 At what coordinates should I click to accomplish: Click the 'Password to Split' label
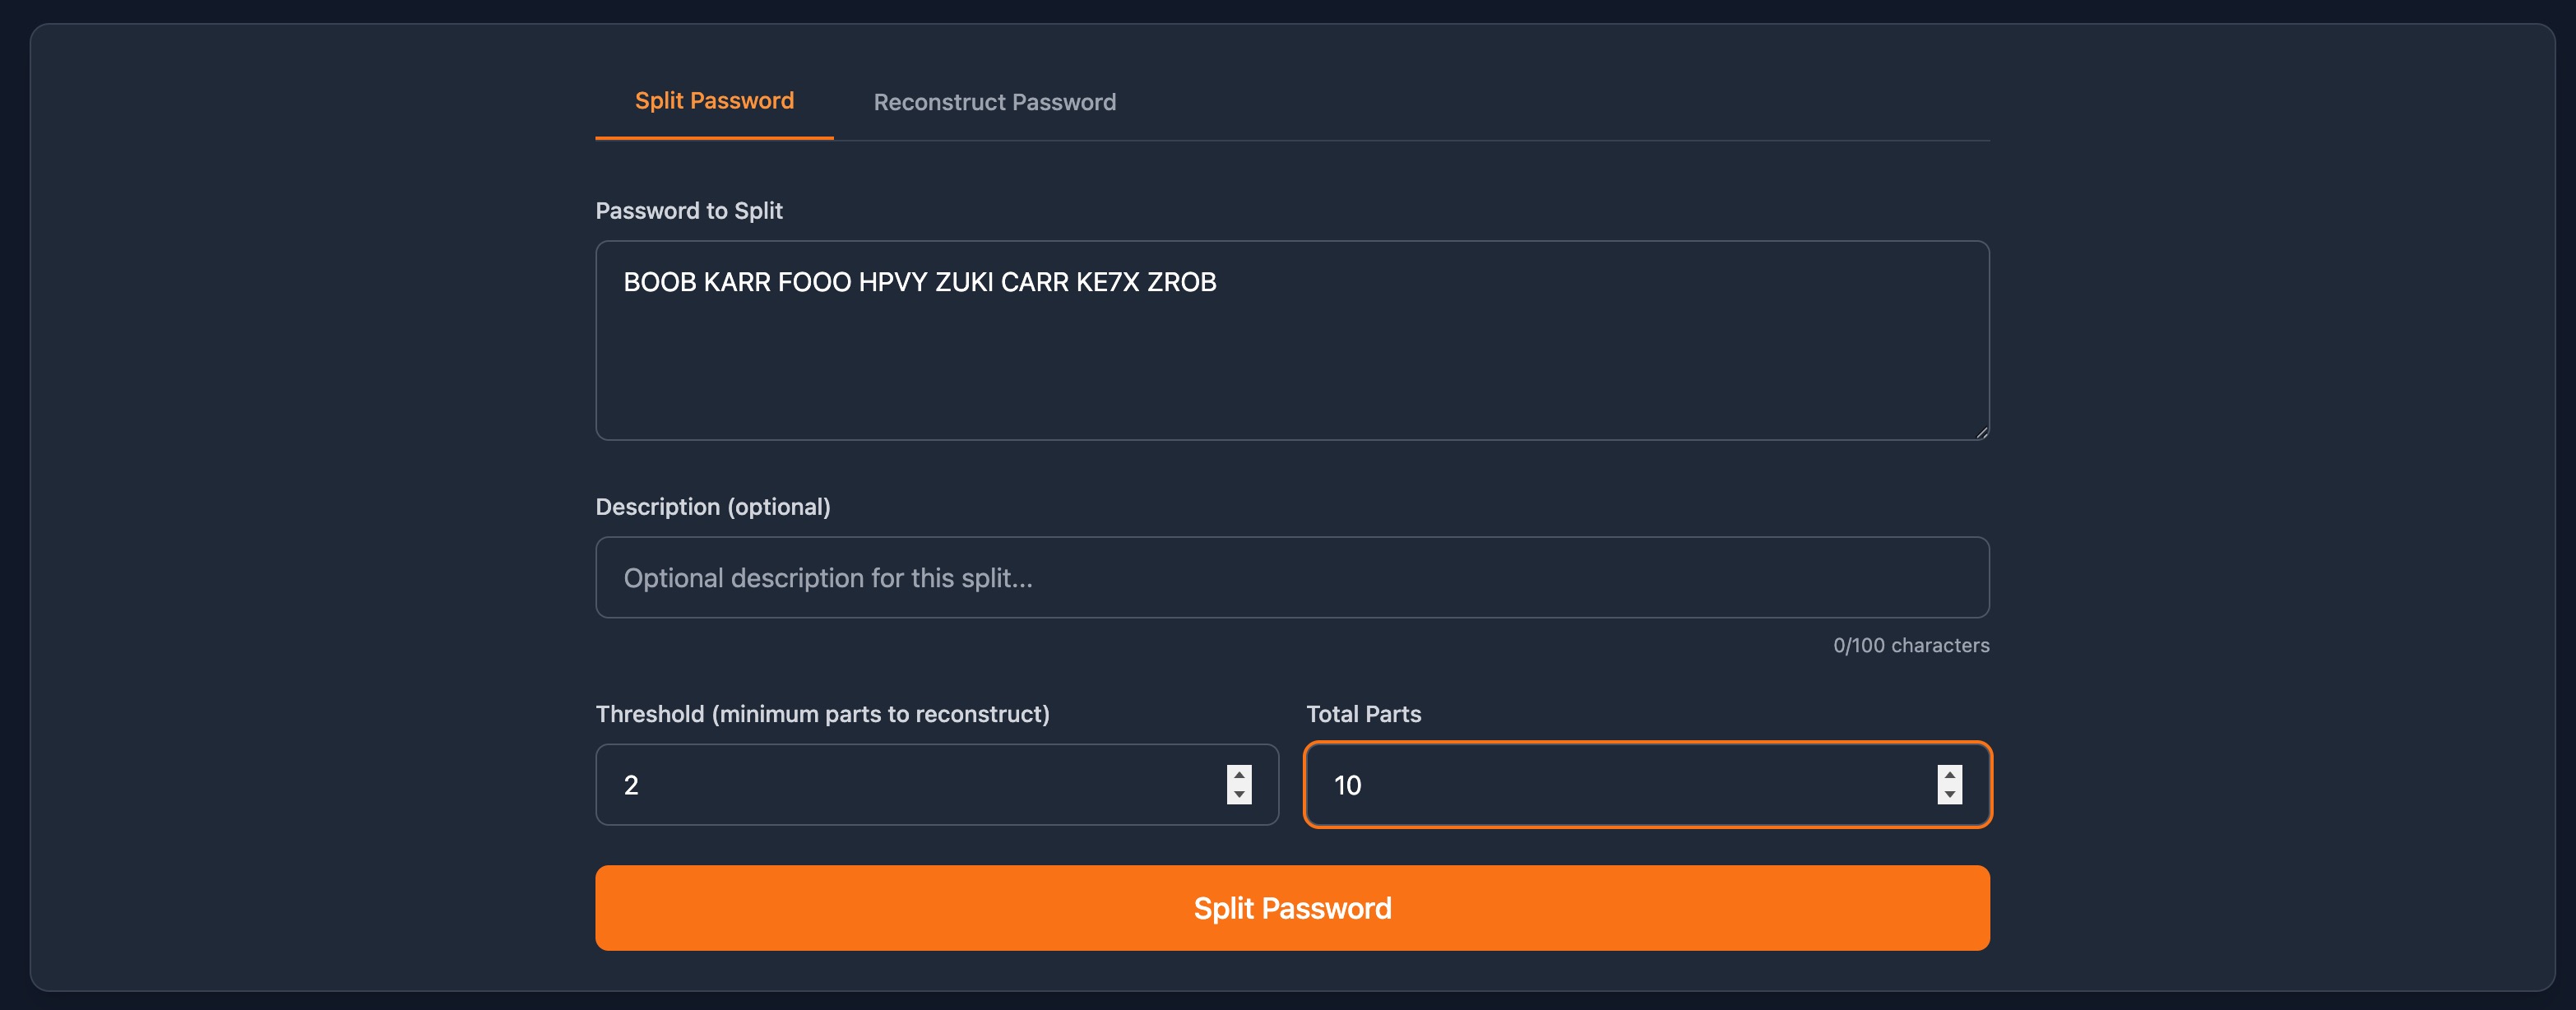688,211
